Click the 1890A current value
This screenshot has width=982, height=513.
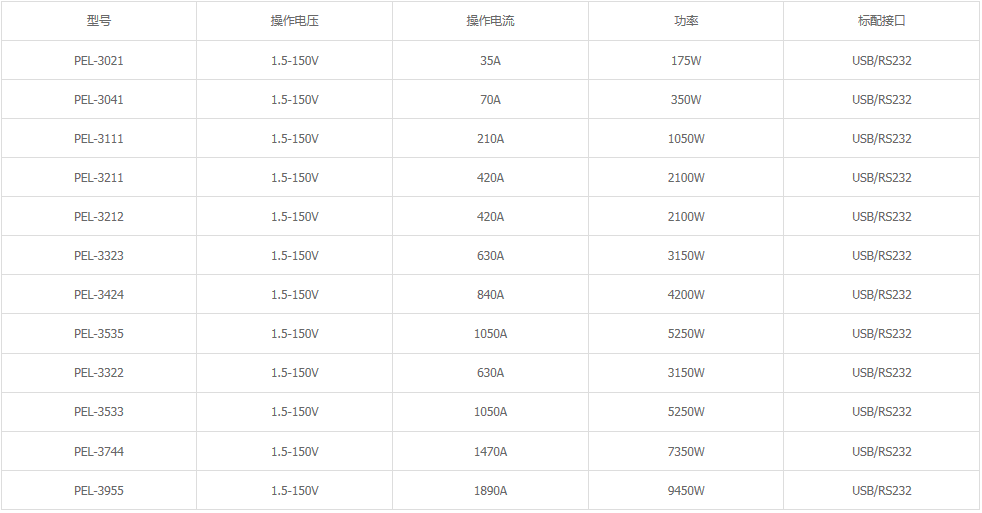point(490,491)
